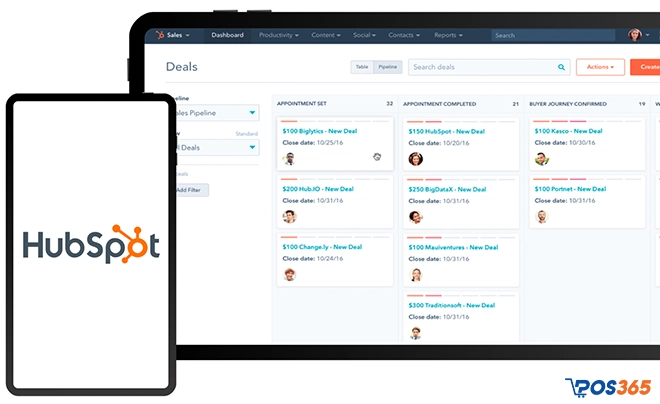The image size is (660, 404).
Task: Open the $250 BigDataX - New Deal link
Action: (447, 189)
